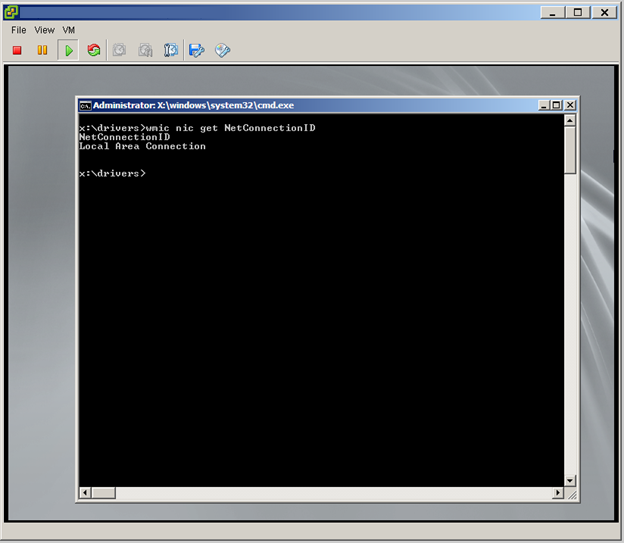The width and height of the screenshot is (624, 543).
Task: Click the last x:\drivers> prompt line
Action: (x=112, y=174)
